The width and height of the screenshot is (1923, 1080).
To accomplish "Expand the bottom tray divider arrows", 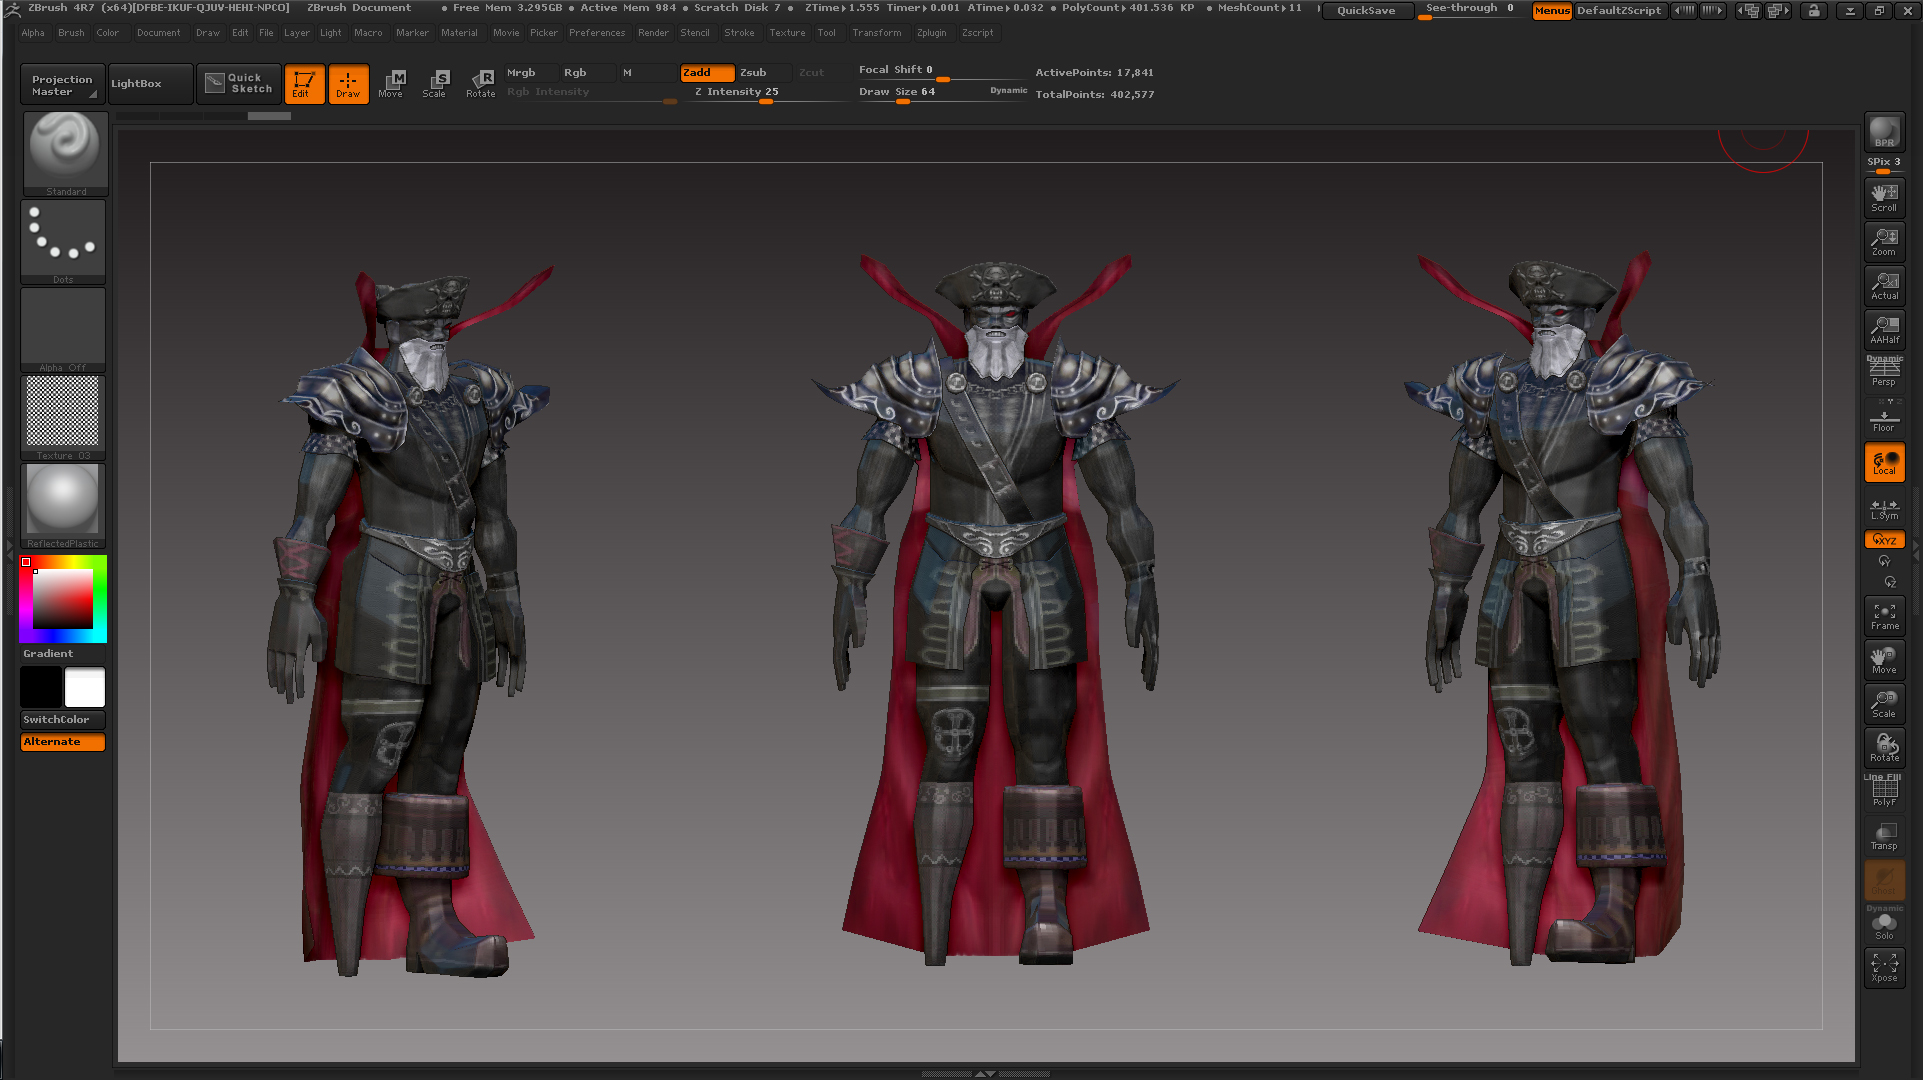I will [x=985, y=1073].
